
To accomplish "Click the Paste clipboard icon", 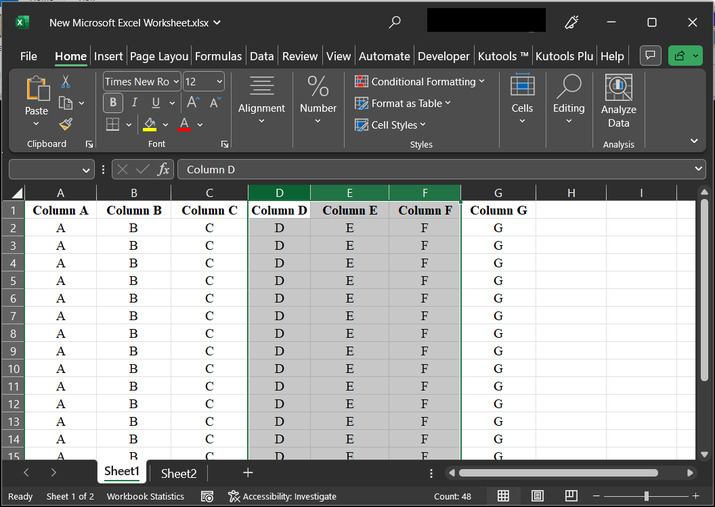I will click(37, 91).
